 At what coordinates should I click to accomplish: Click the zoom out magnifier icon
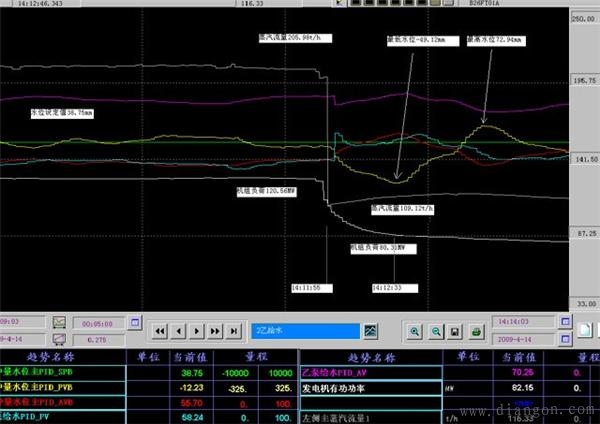click(436, 330)
